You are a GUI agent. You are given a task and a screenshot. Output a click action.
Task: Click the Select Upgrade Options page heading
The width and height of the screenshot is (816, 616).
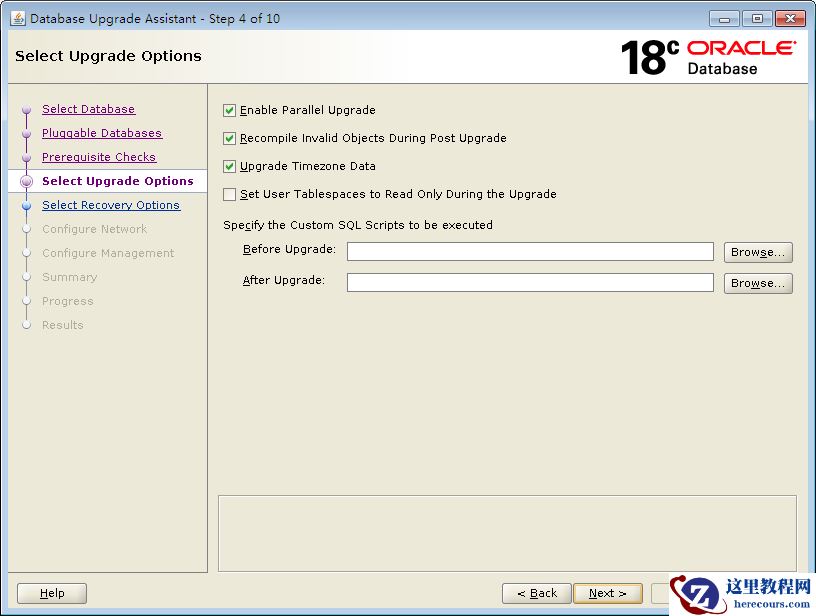[x=108, y=56]
